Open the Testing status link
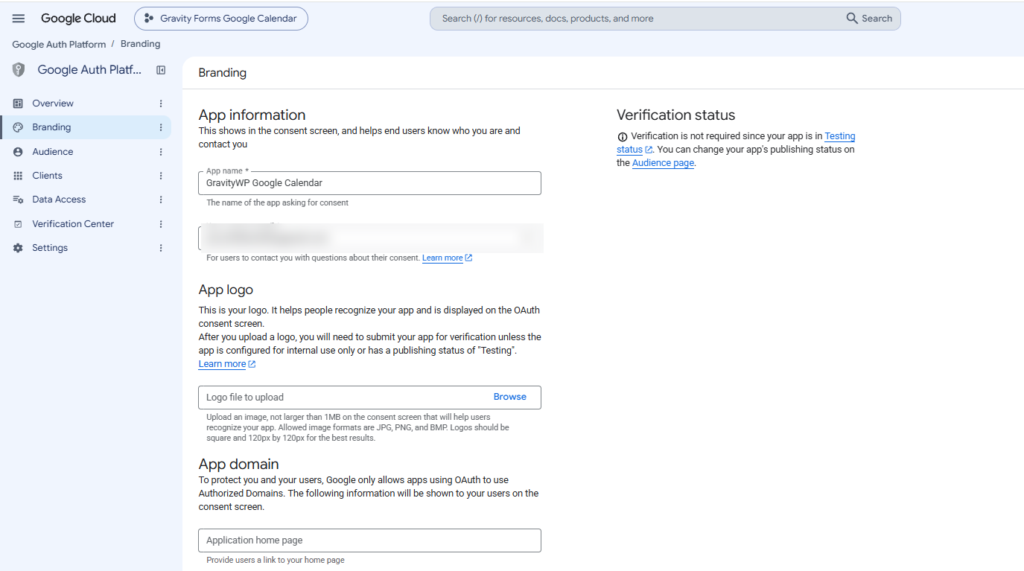The image size is (1024, 571). (839, 136)
